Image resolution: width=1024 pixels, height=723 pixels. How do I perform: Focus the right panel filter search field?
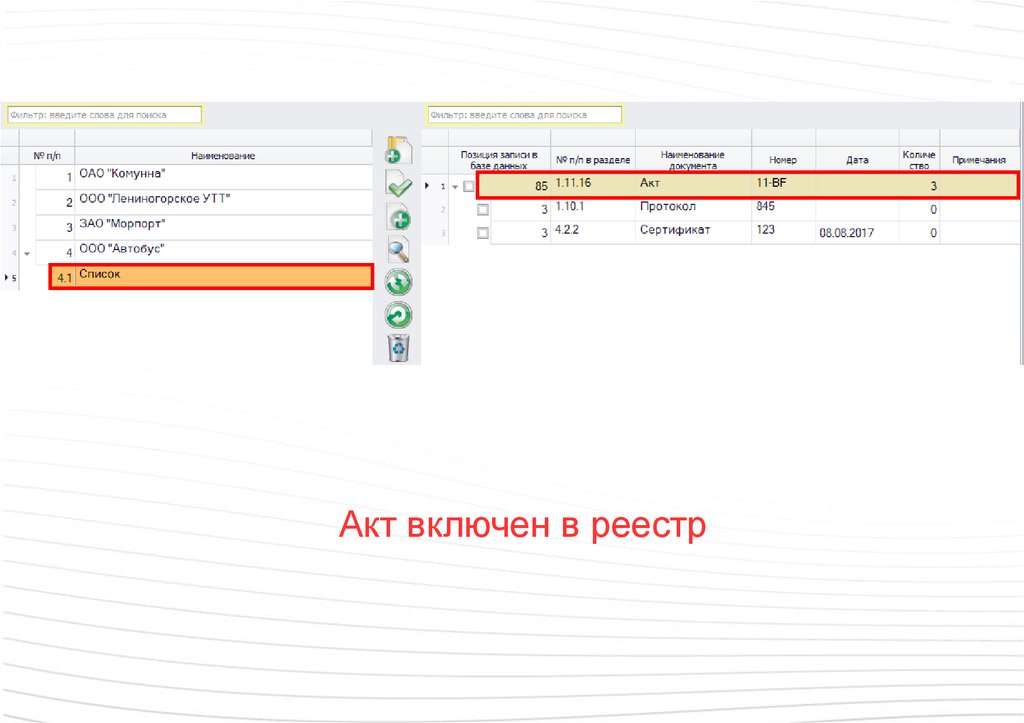pyautogui.click(x=525, y=115)
